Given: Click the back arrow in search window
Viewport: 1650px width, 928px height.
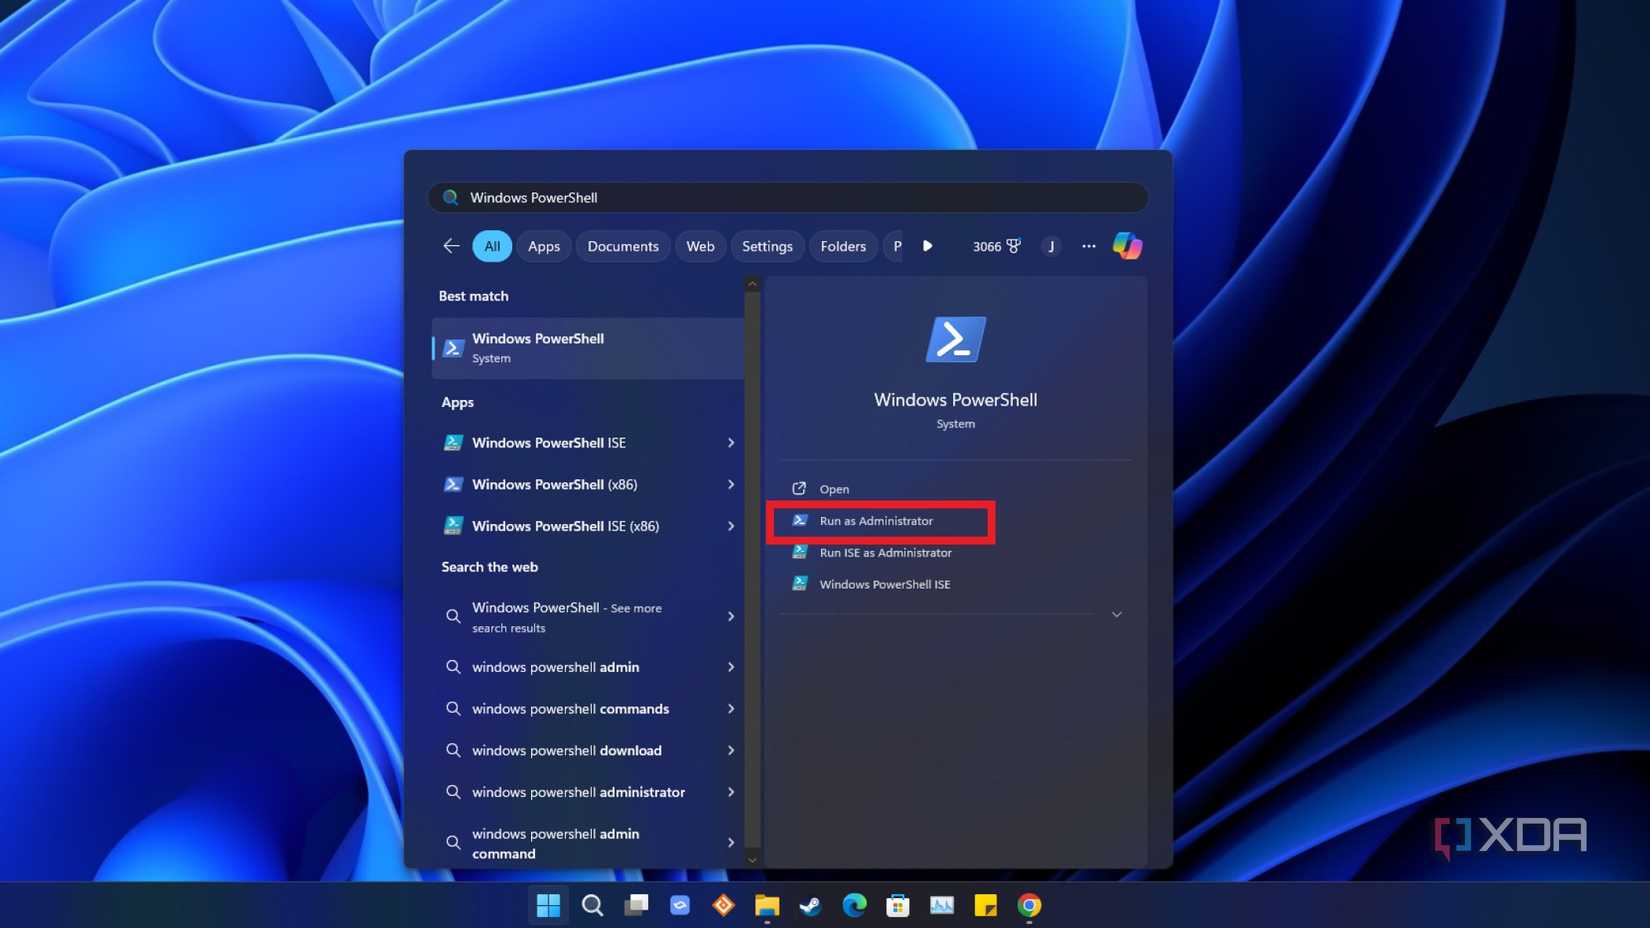Looking at the screenshot, I should click(451, 245).
